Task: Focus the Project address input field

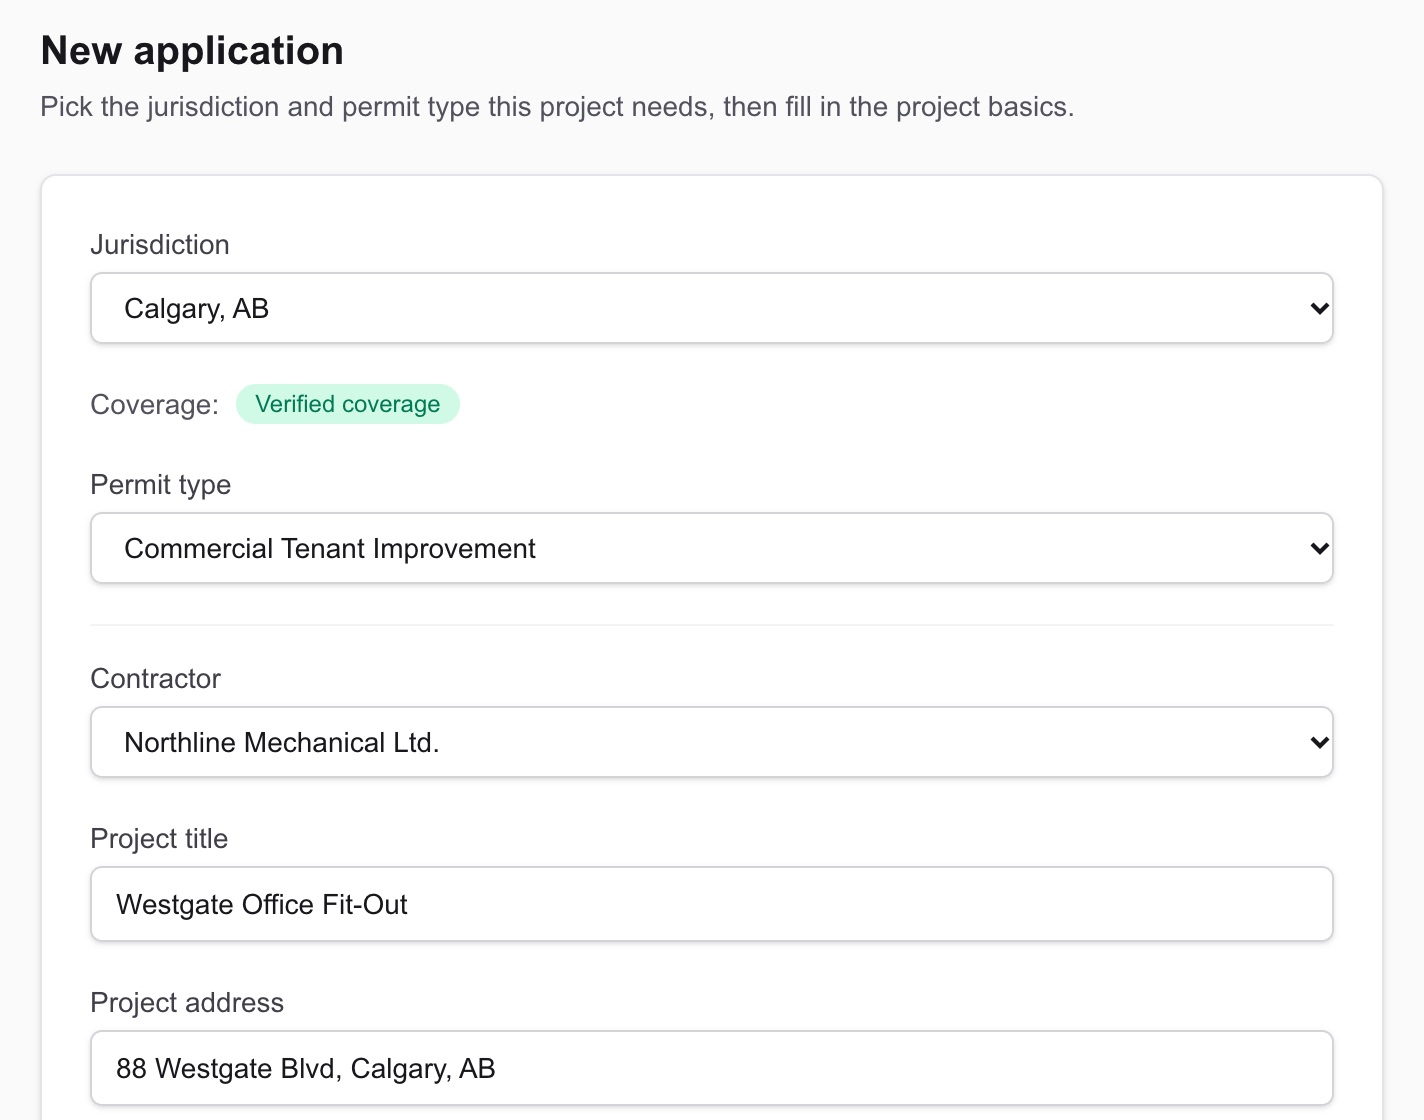Action: pos(712,1068)
